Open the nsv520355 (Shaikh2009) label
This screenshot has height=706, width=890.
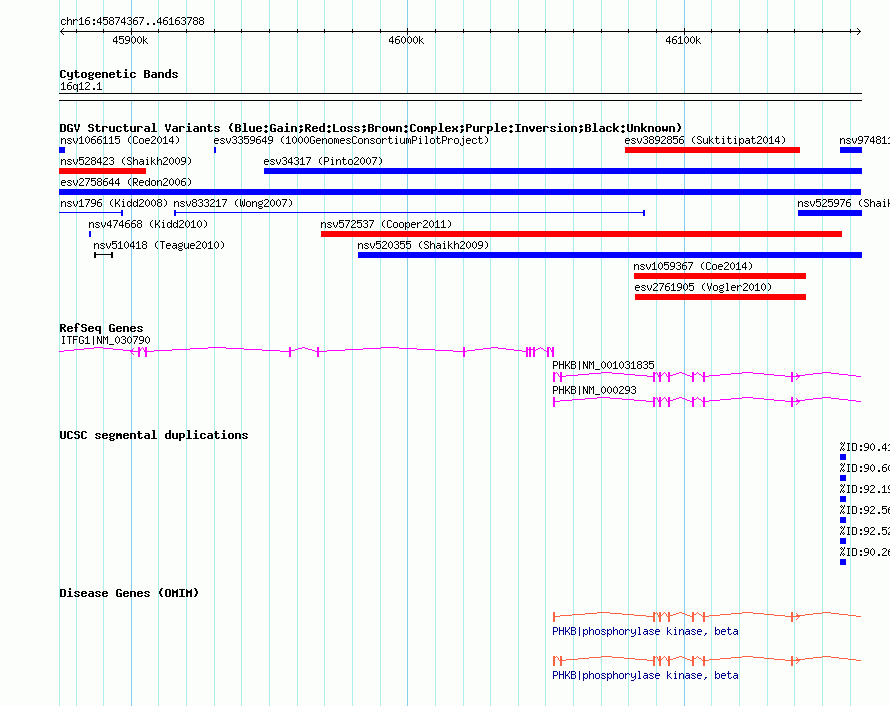423,245
